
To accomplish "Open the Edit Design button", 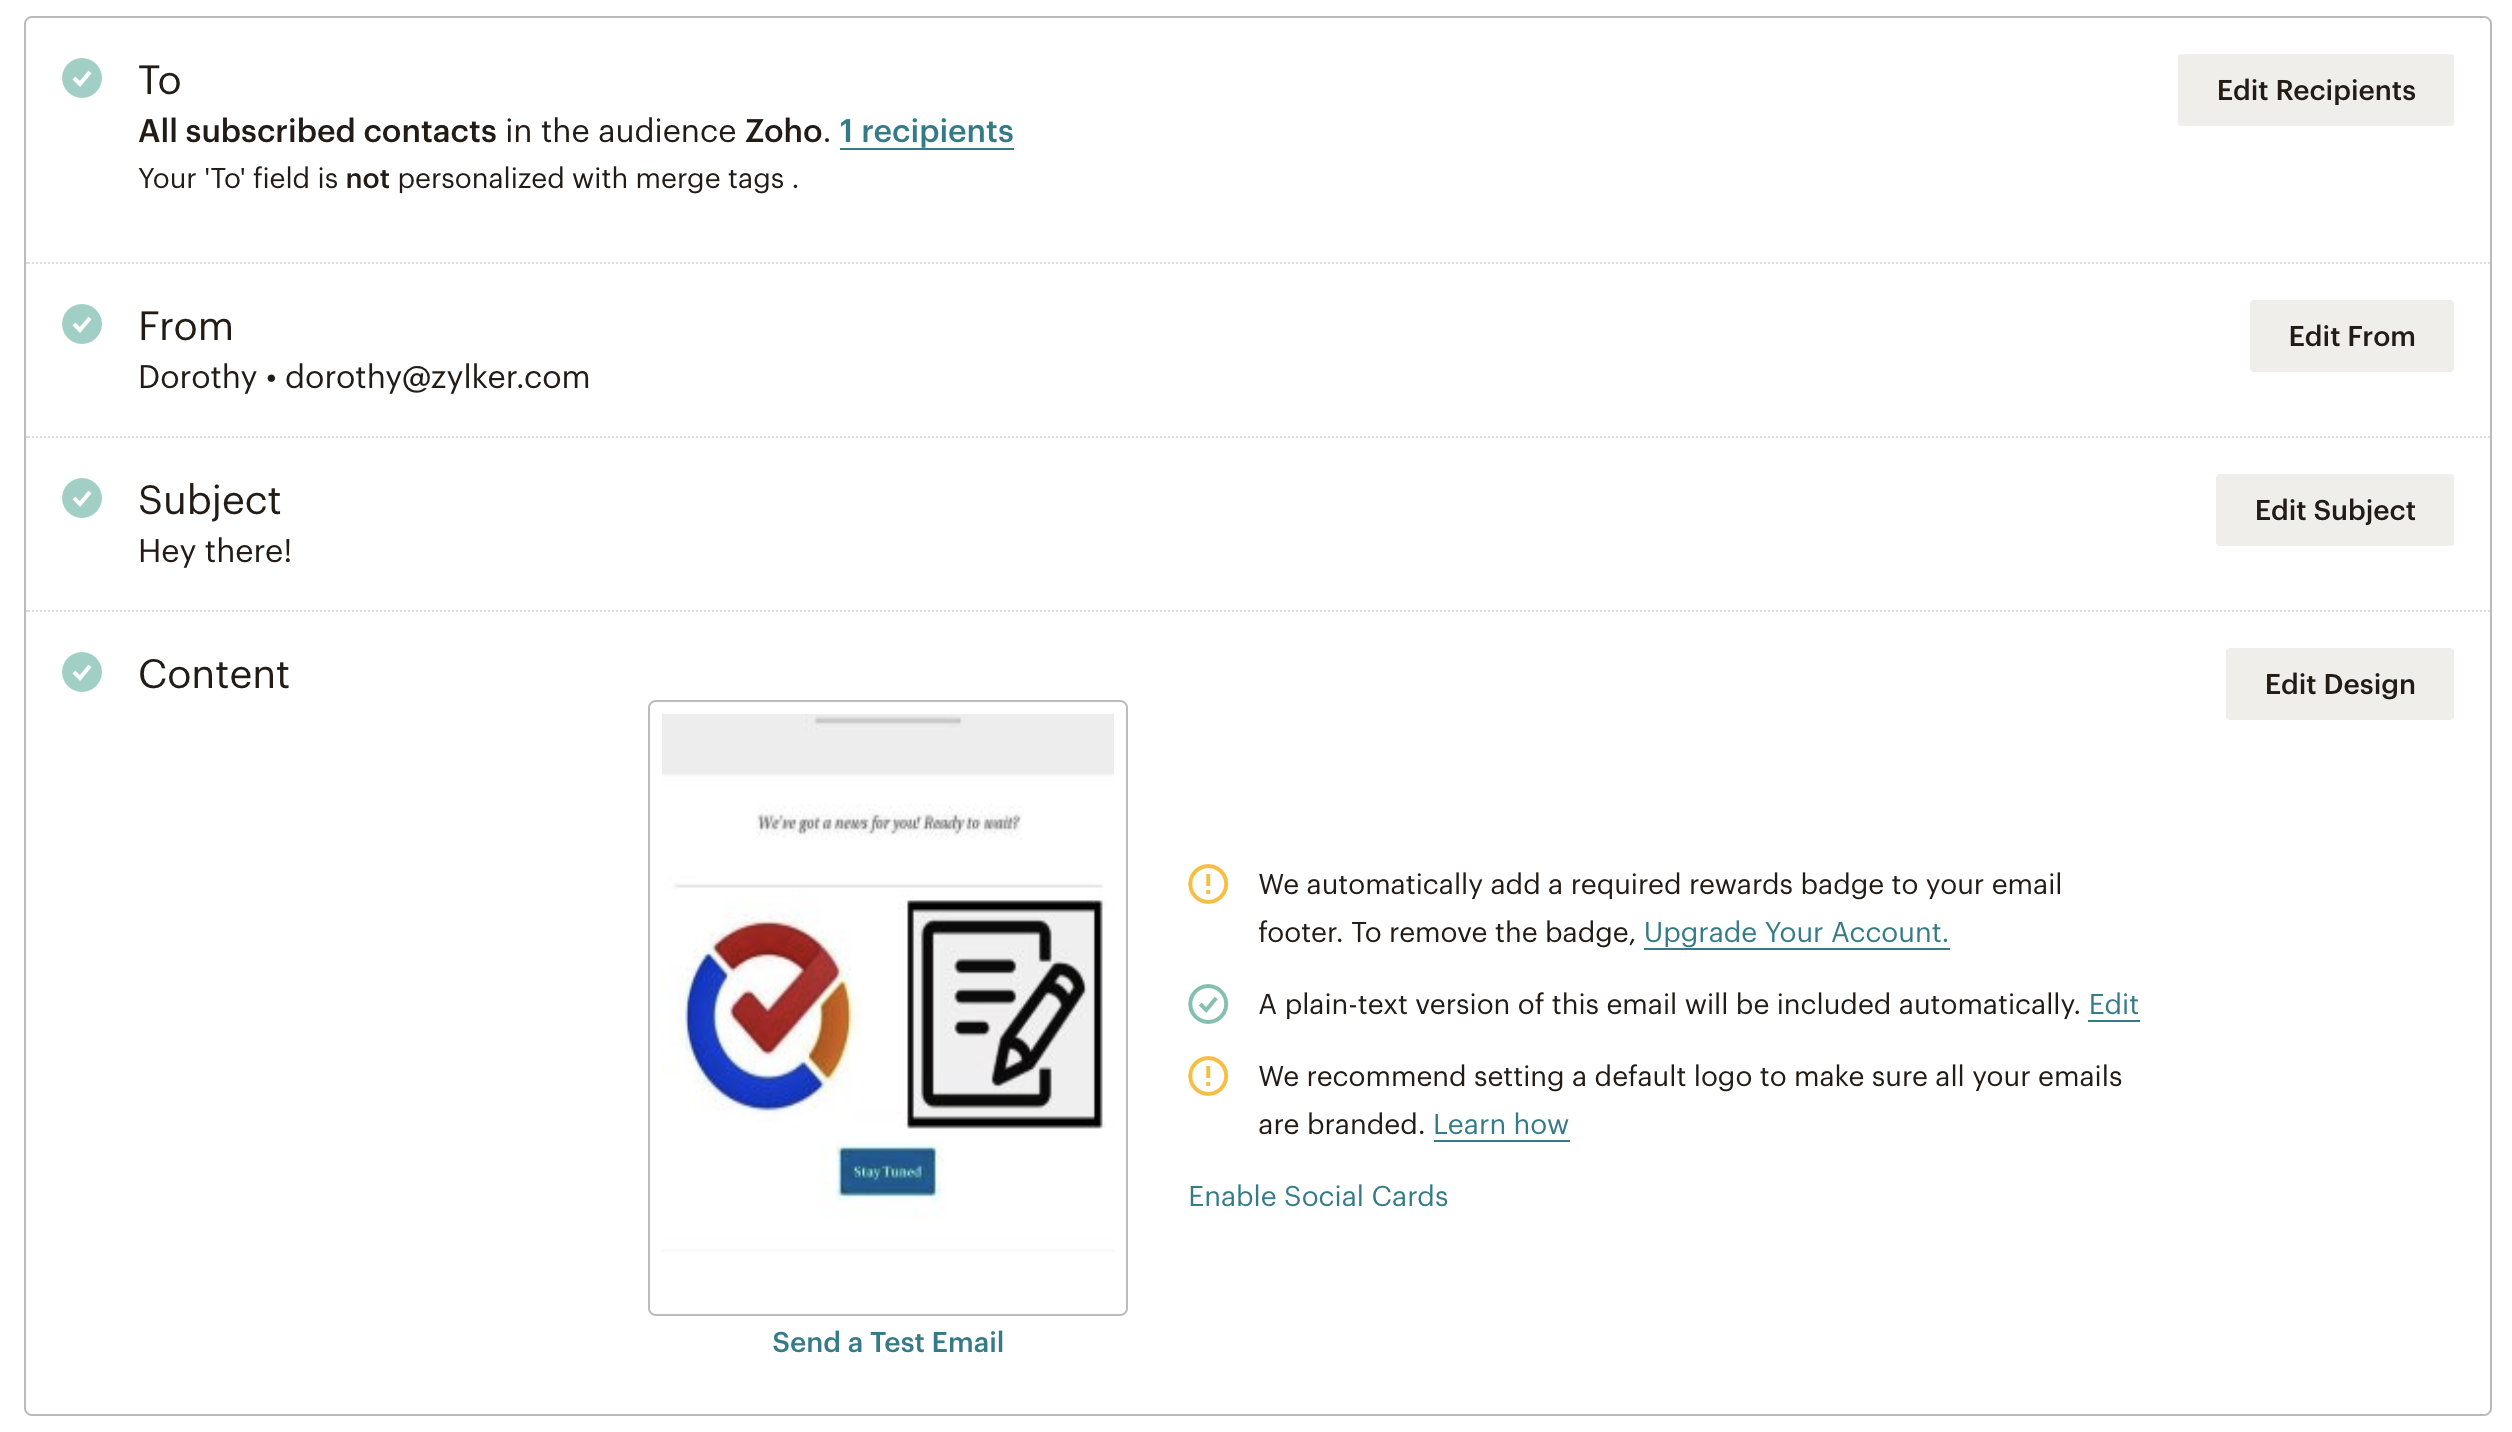I will (2338, 684).
